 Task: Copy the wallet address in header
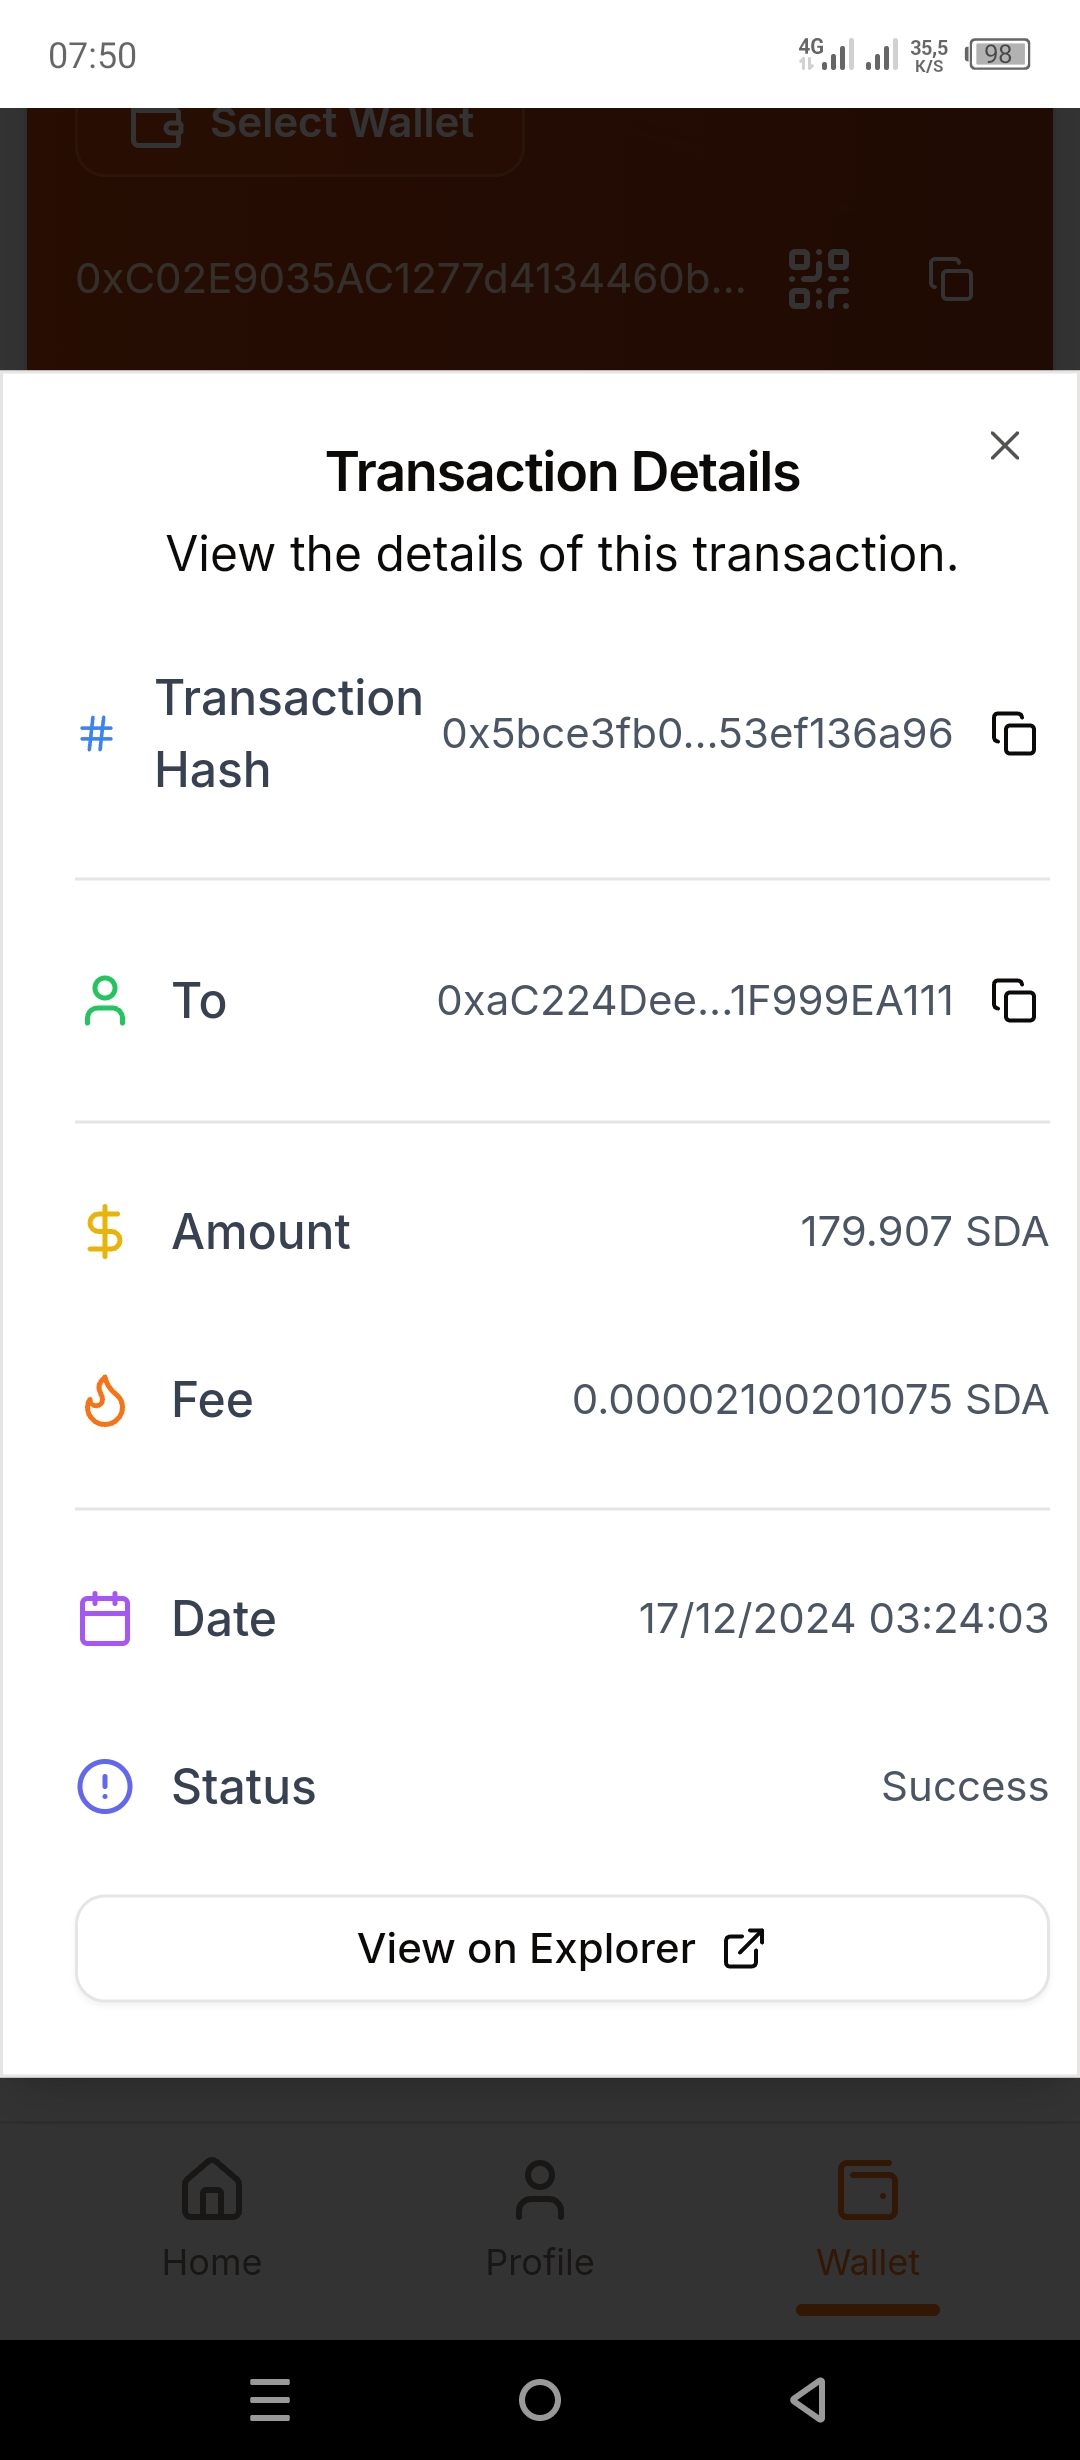(950, 279)
